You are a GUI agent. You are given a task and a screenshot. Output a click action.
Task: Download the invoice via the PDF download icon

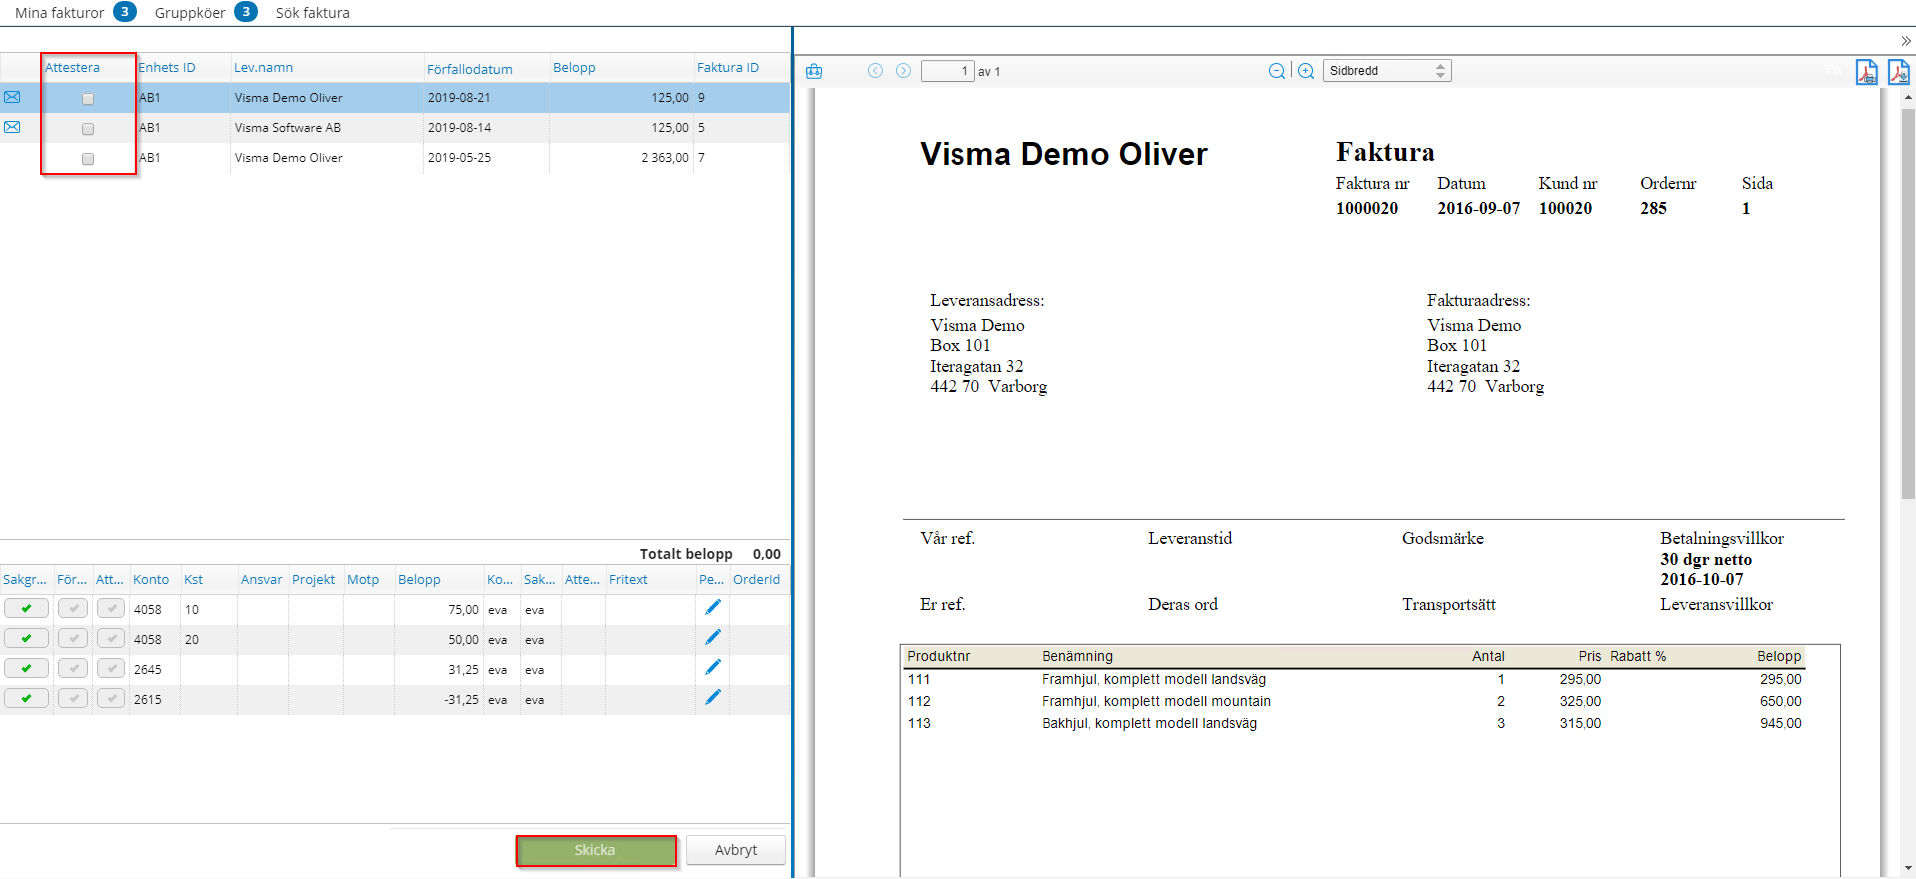pyautogui.click(x=1898, y=72)
